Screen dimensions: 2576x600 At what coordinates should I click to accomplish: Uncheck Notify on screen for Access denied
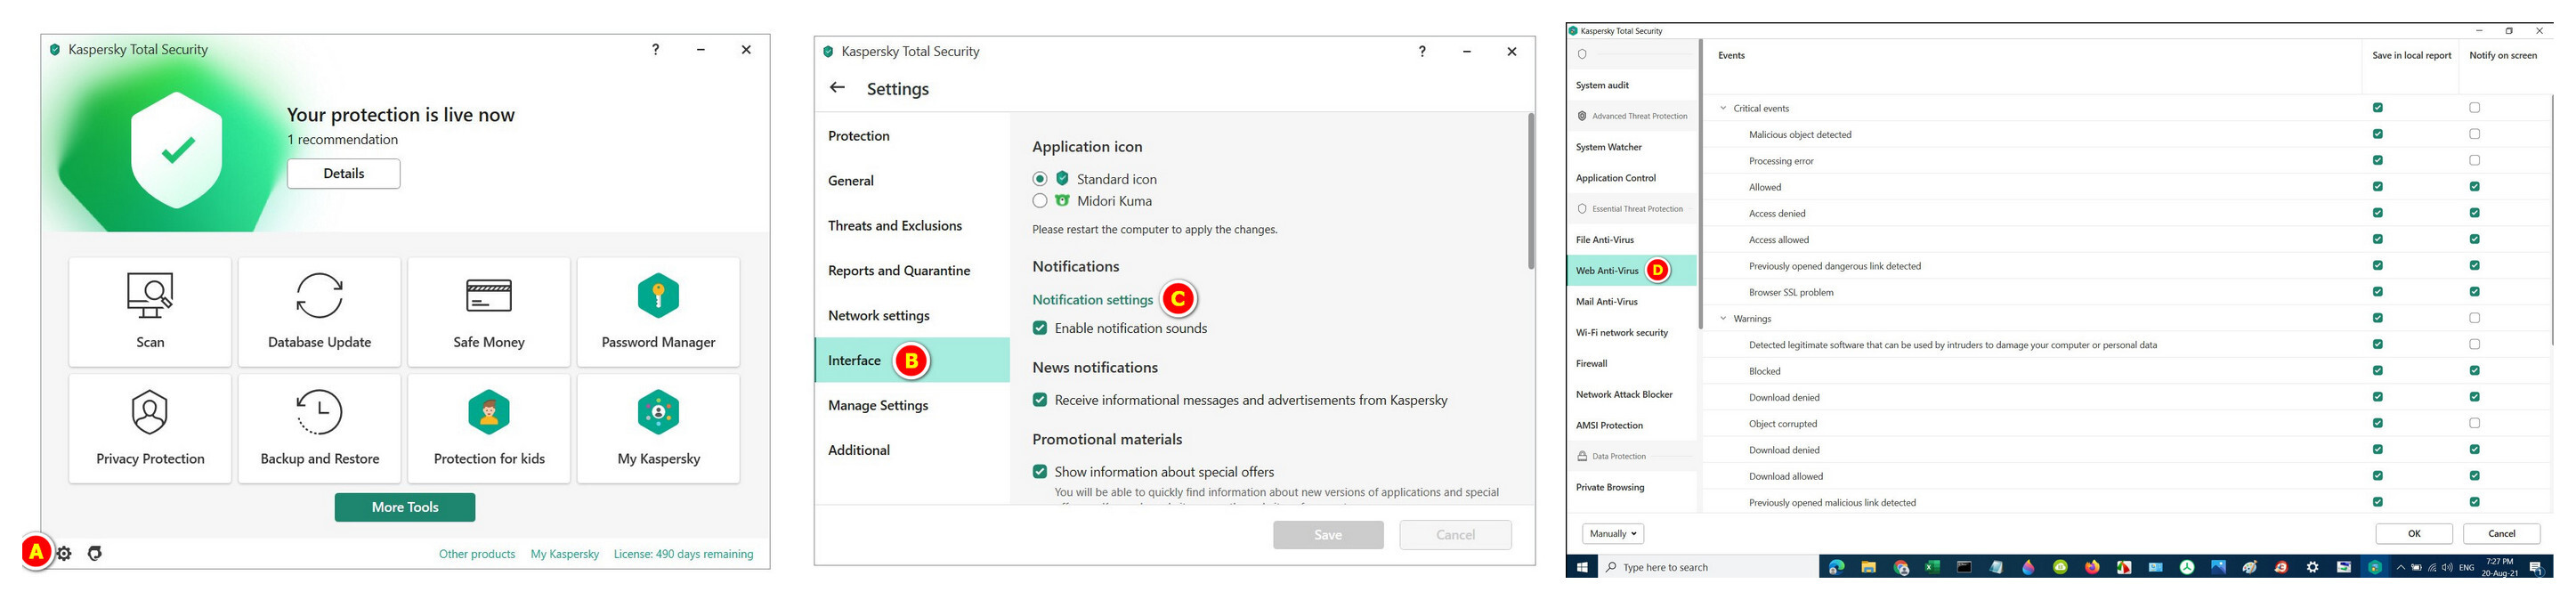click(x=2474, y=213)
